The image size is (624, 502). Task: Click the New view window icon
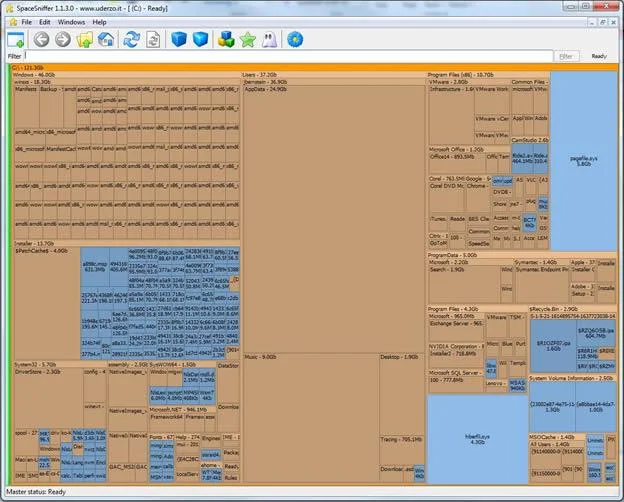click(x=16, y=39)
